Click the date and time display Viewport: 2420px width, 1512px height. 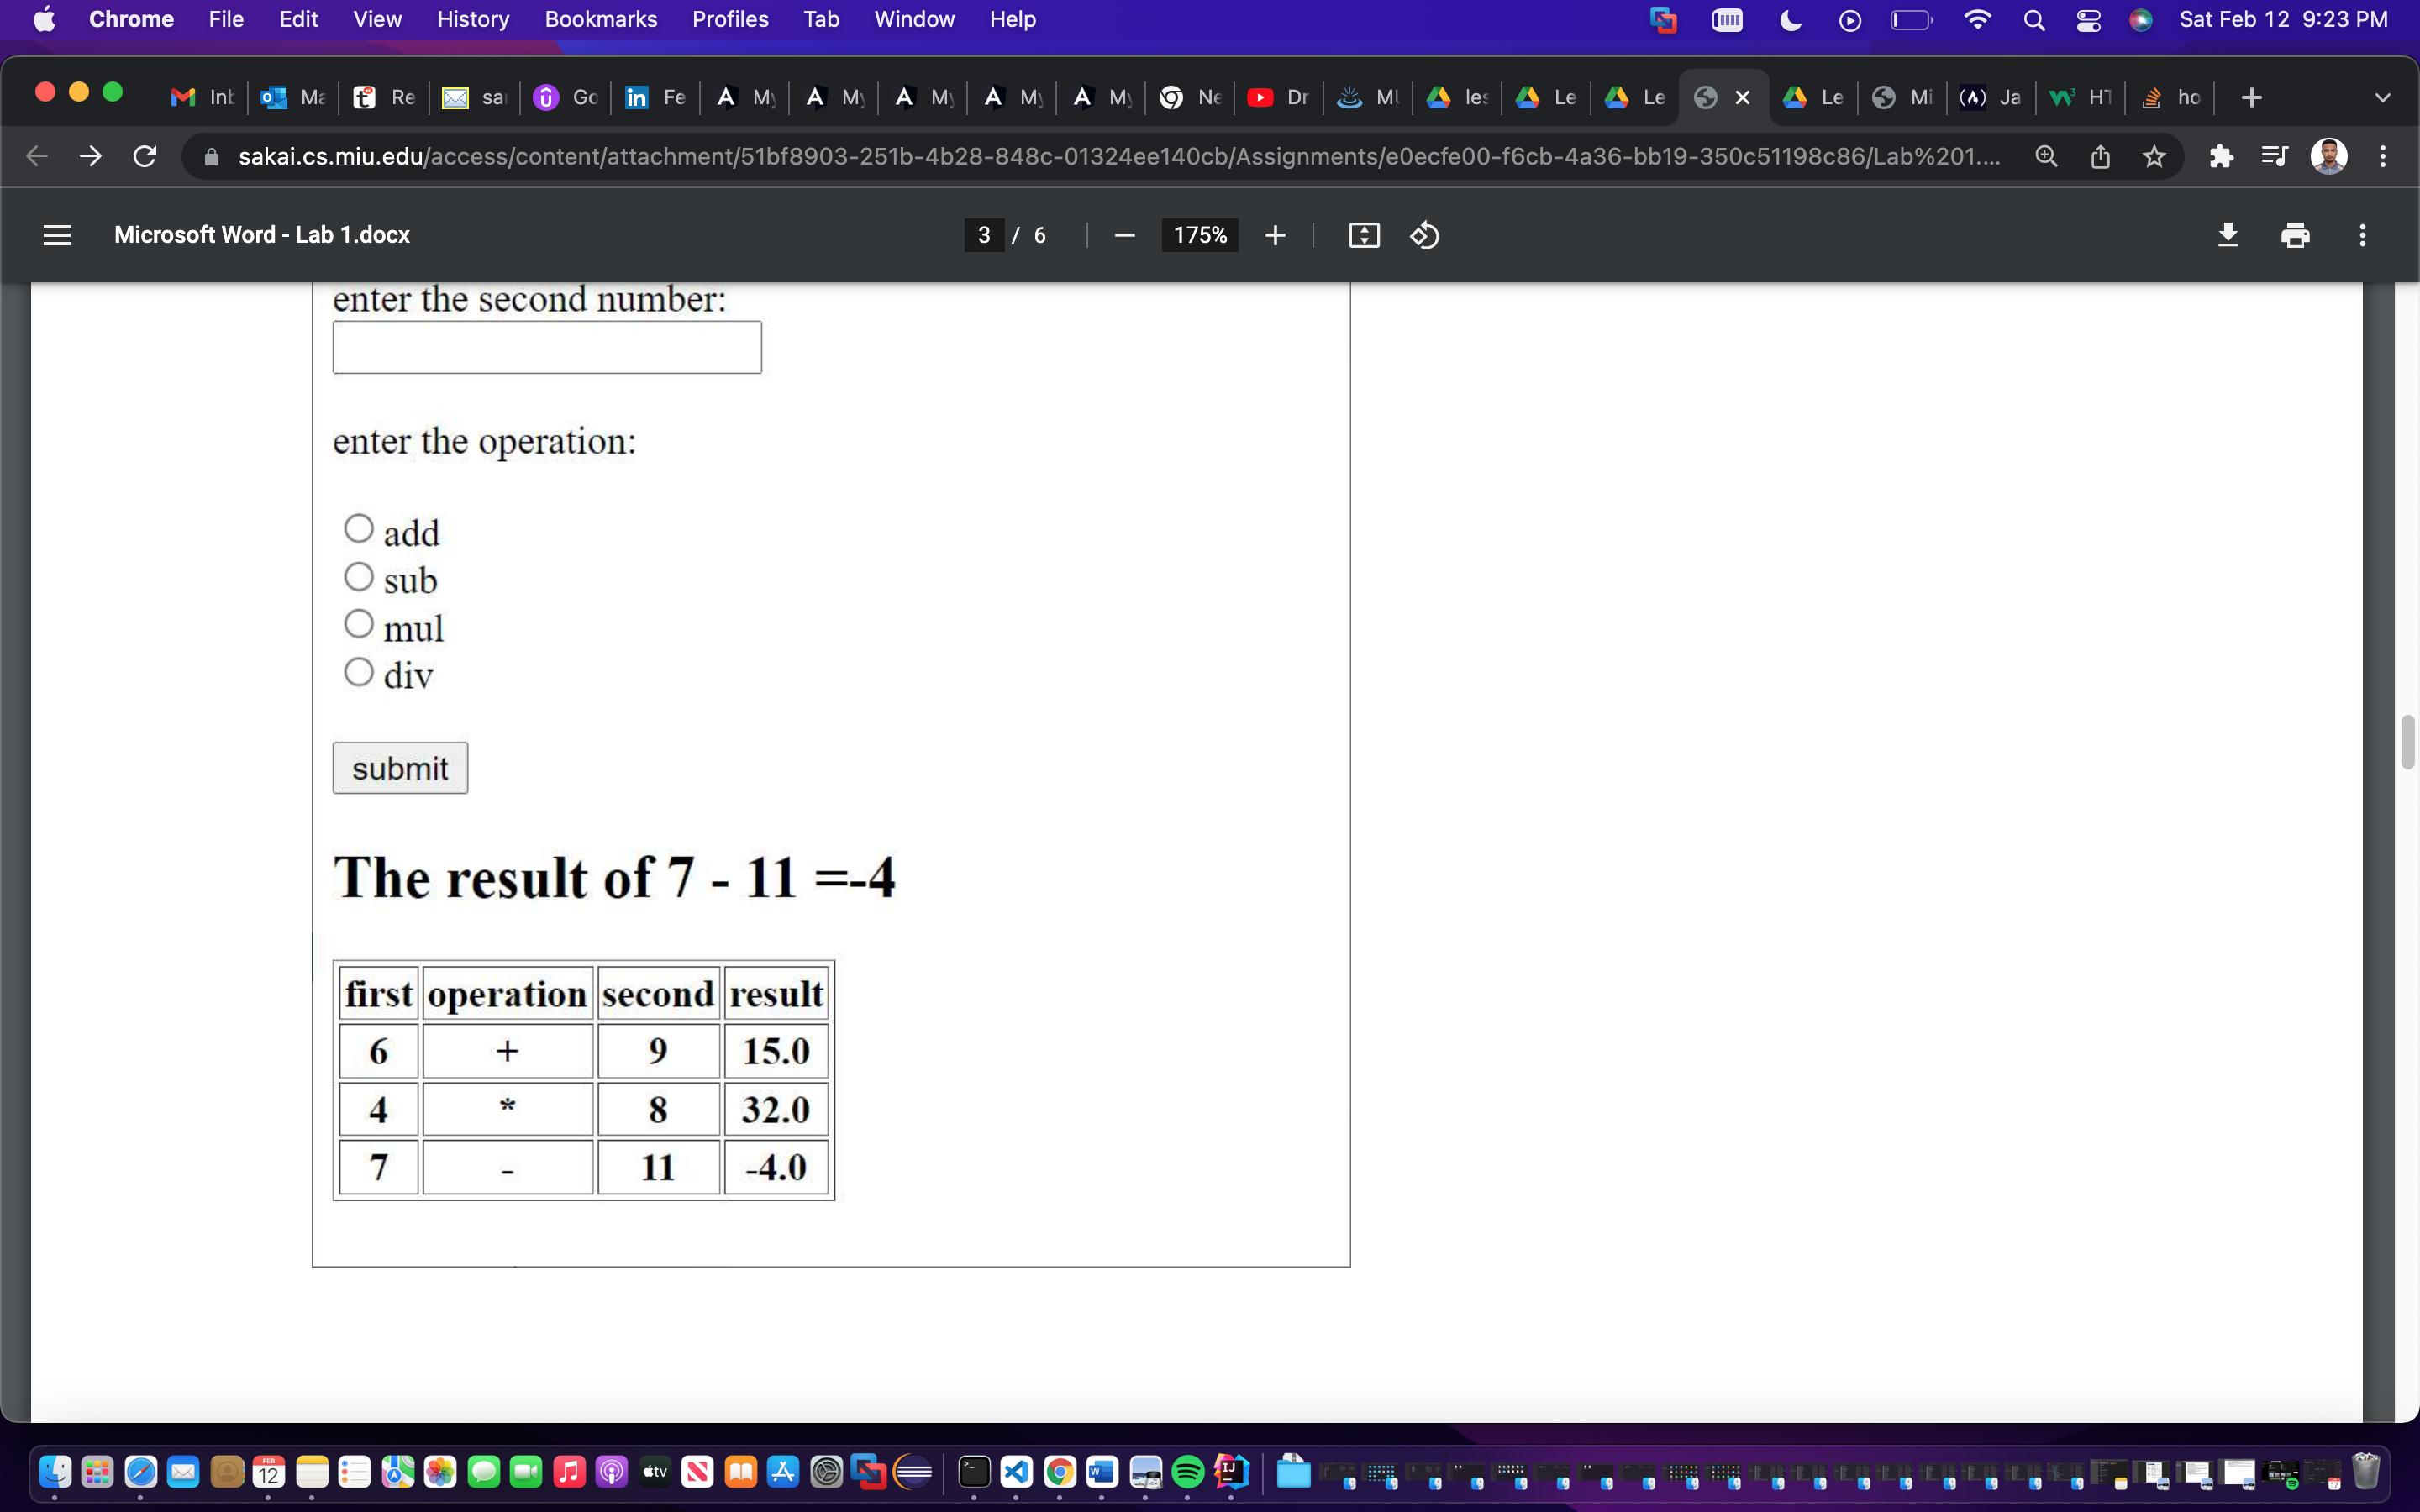point(2283,19)
